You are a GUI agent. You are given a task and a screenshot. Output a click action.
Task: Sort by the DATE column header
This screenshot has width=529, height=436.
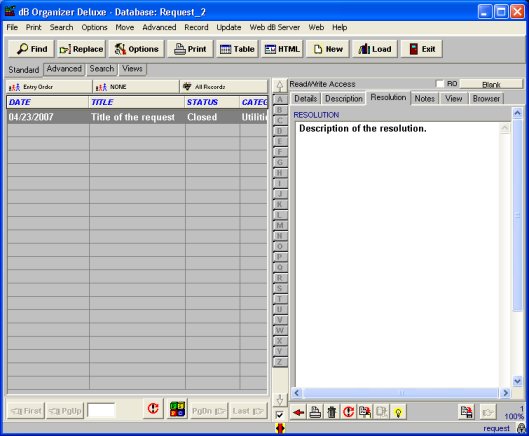[x=47, y=102]
